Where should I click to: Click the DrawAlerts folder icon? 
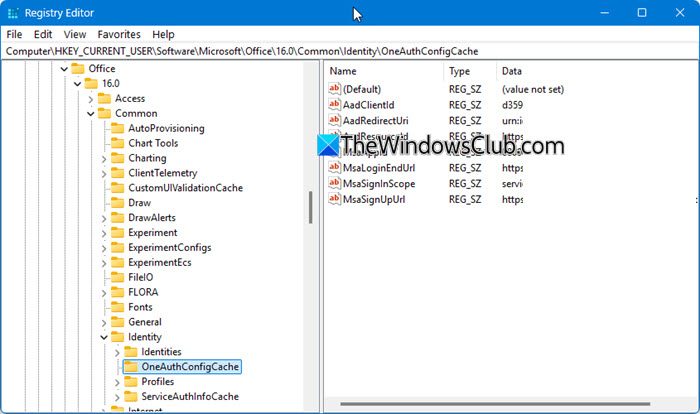pos(117,217)
